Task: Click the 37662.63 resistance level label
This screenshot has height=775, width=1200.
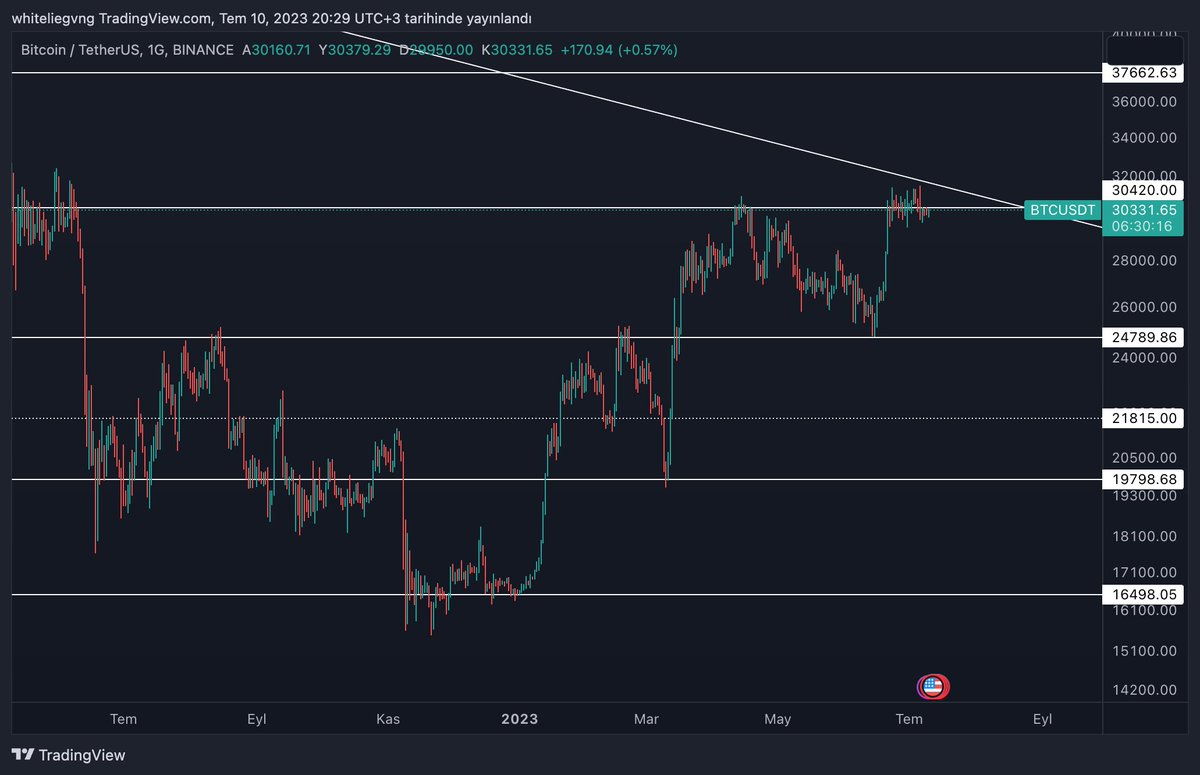Action: coord(1143,73)
